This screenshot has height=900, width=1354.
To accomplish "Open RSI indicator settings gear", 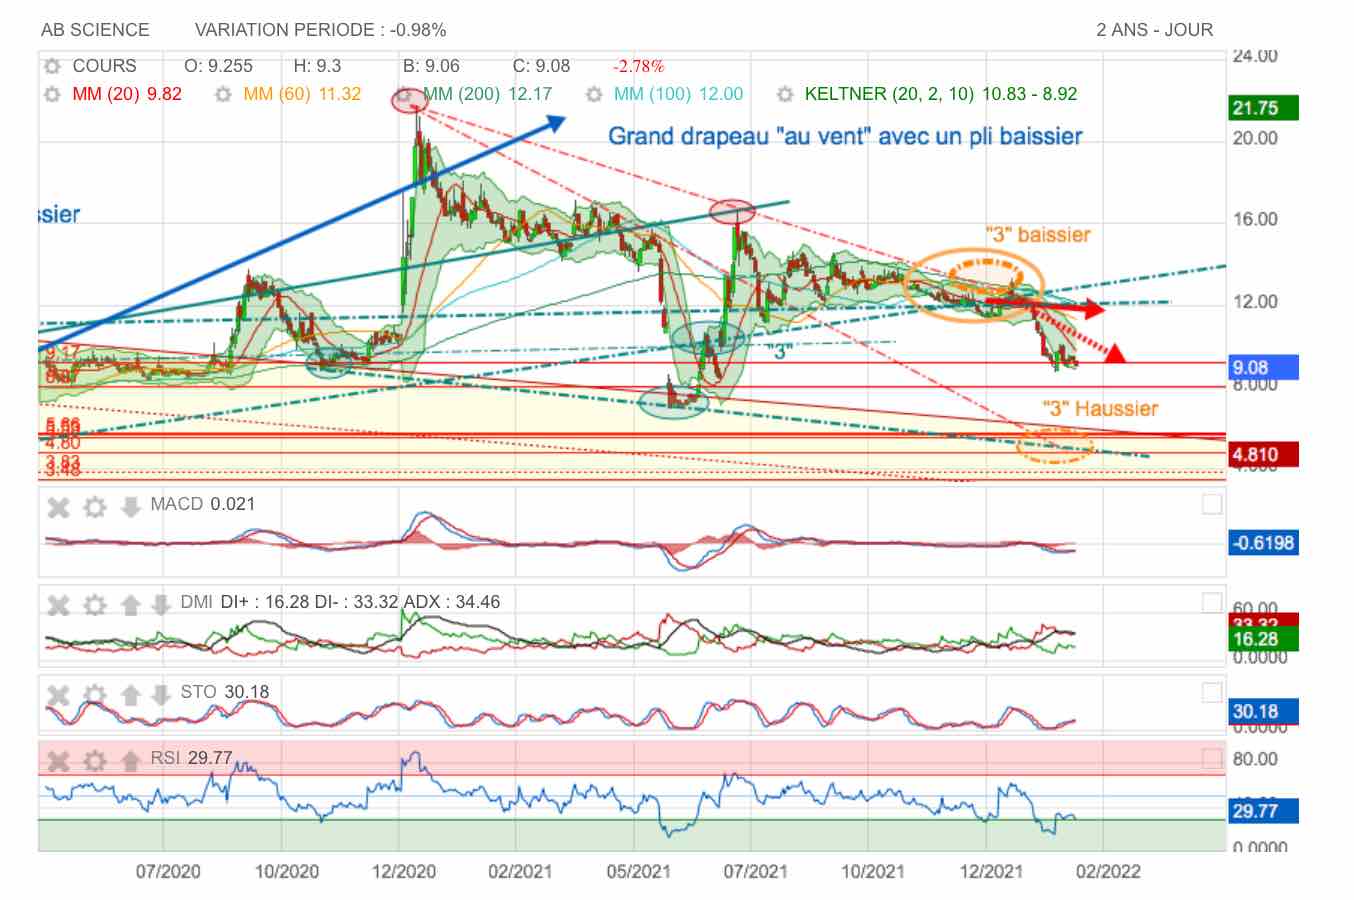I will pos(94,761).
